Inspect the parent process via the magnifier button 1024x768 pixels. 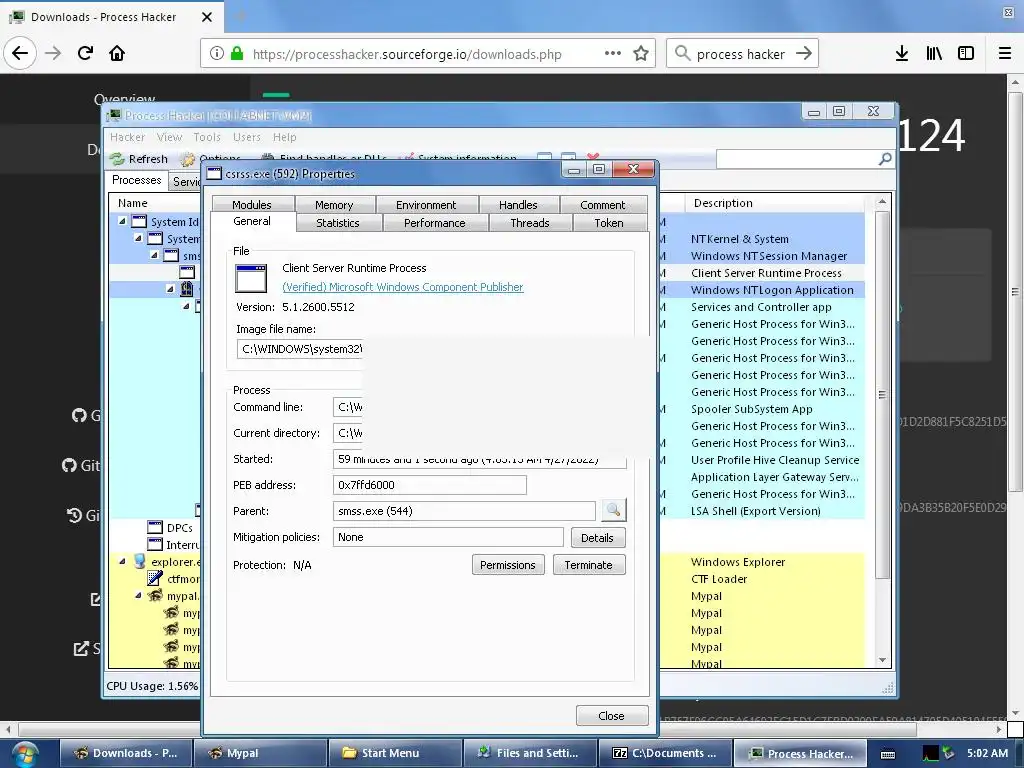tap(613, 510)
